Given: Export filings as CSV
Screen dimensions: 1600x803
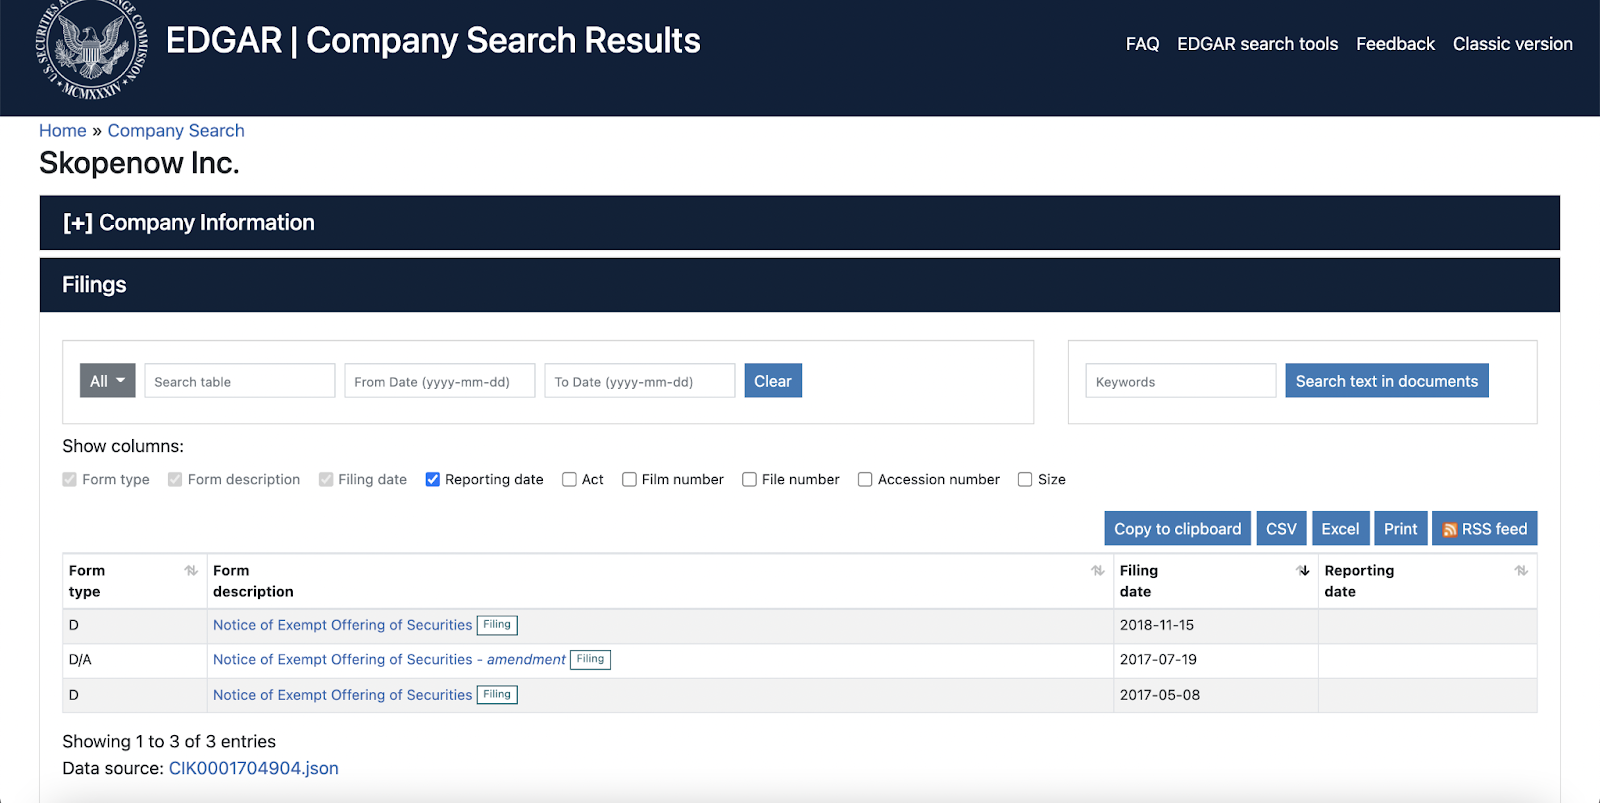Looking at the screenshot, I should click(1281, 529).
